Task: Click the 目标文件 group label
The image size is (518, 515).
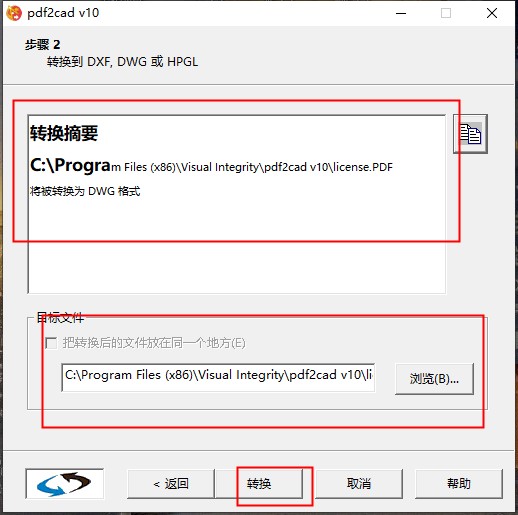Action: click(60, 318)
